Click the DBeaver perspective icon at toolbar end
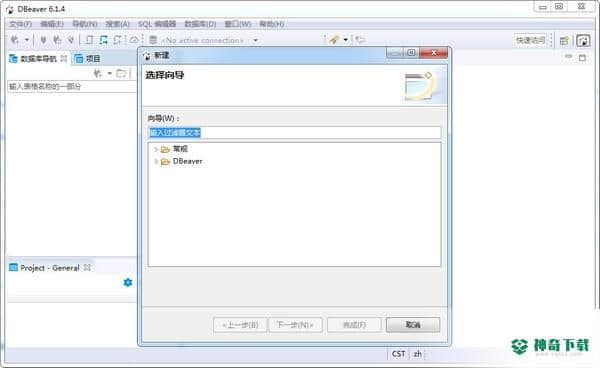The width and height of the screenshot is (600, 368). (583, 41)
